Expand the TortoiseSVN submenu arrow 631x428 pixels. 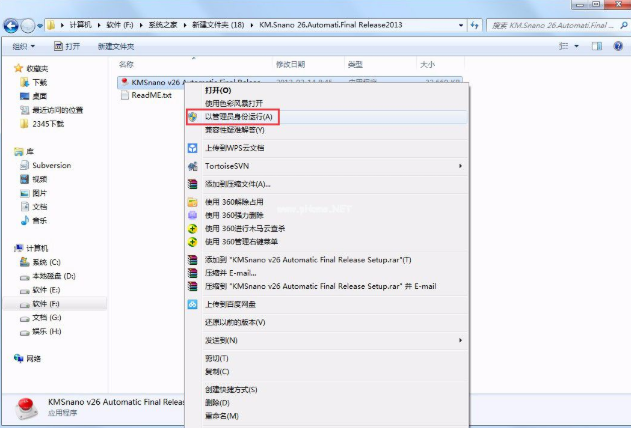click(x=460, y=166)
